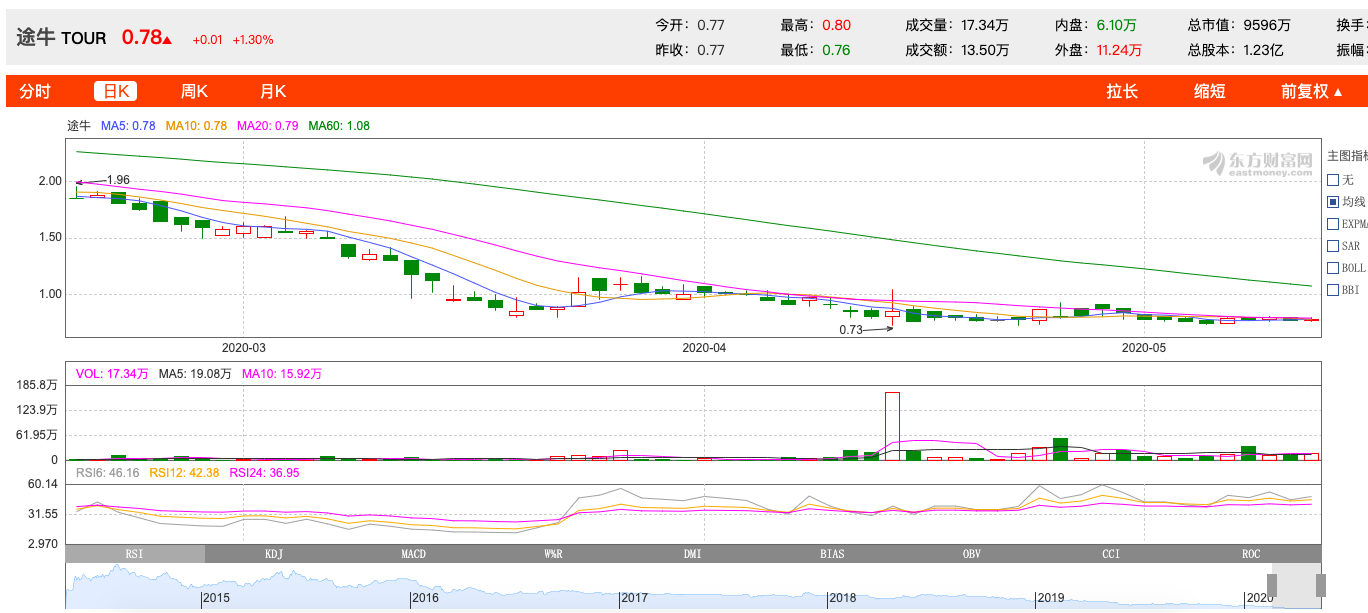Screen dimensions: 1368x613
Task: Select the 无 main indicator option
Action: [1333, 180]
